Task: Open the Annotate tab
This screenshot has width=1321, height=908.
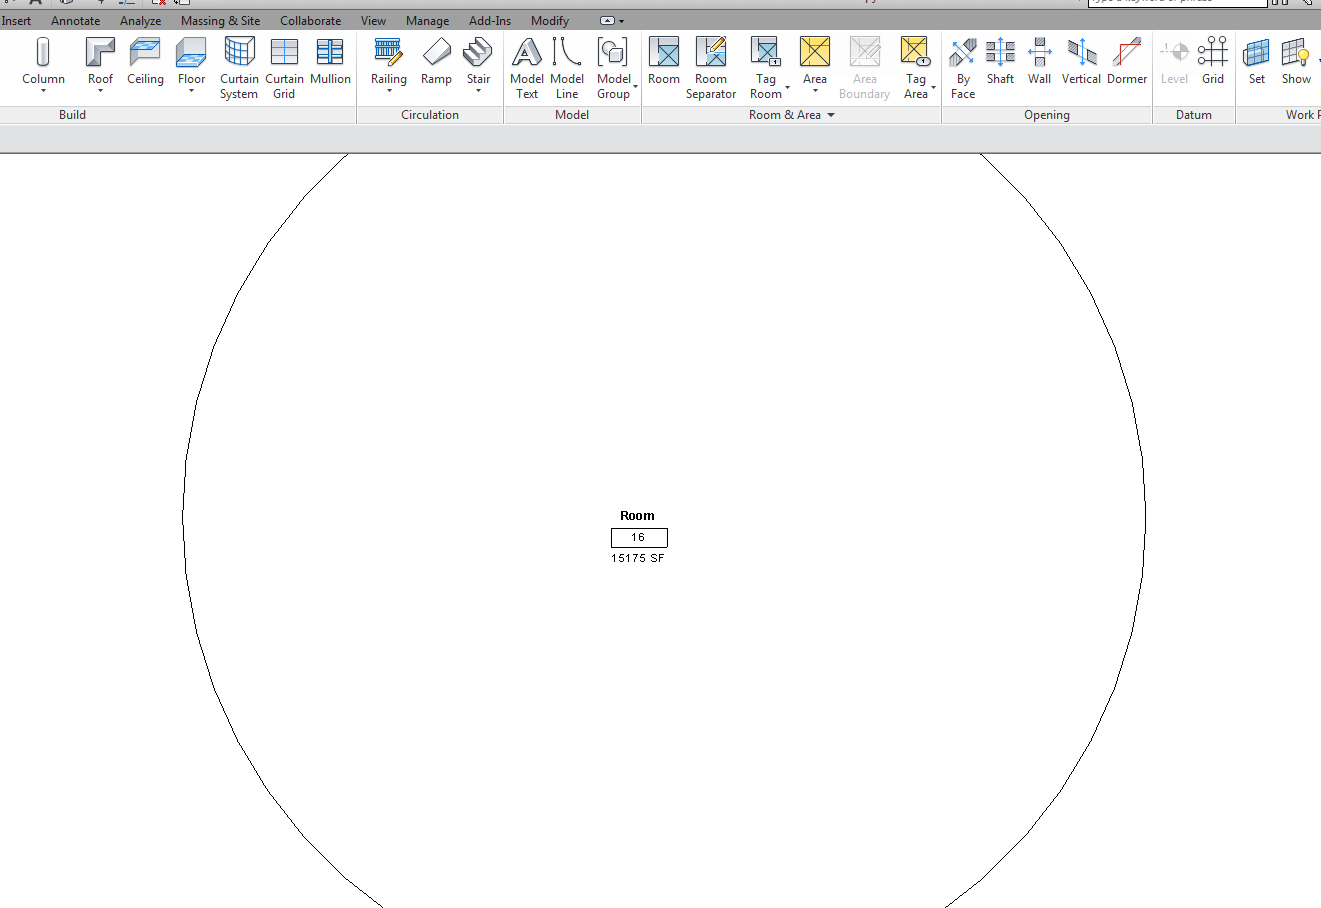Action: coord(76,21)
